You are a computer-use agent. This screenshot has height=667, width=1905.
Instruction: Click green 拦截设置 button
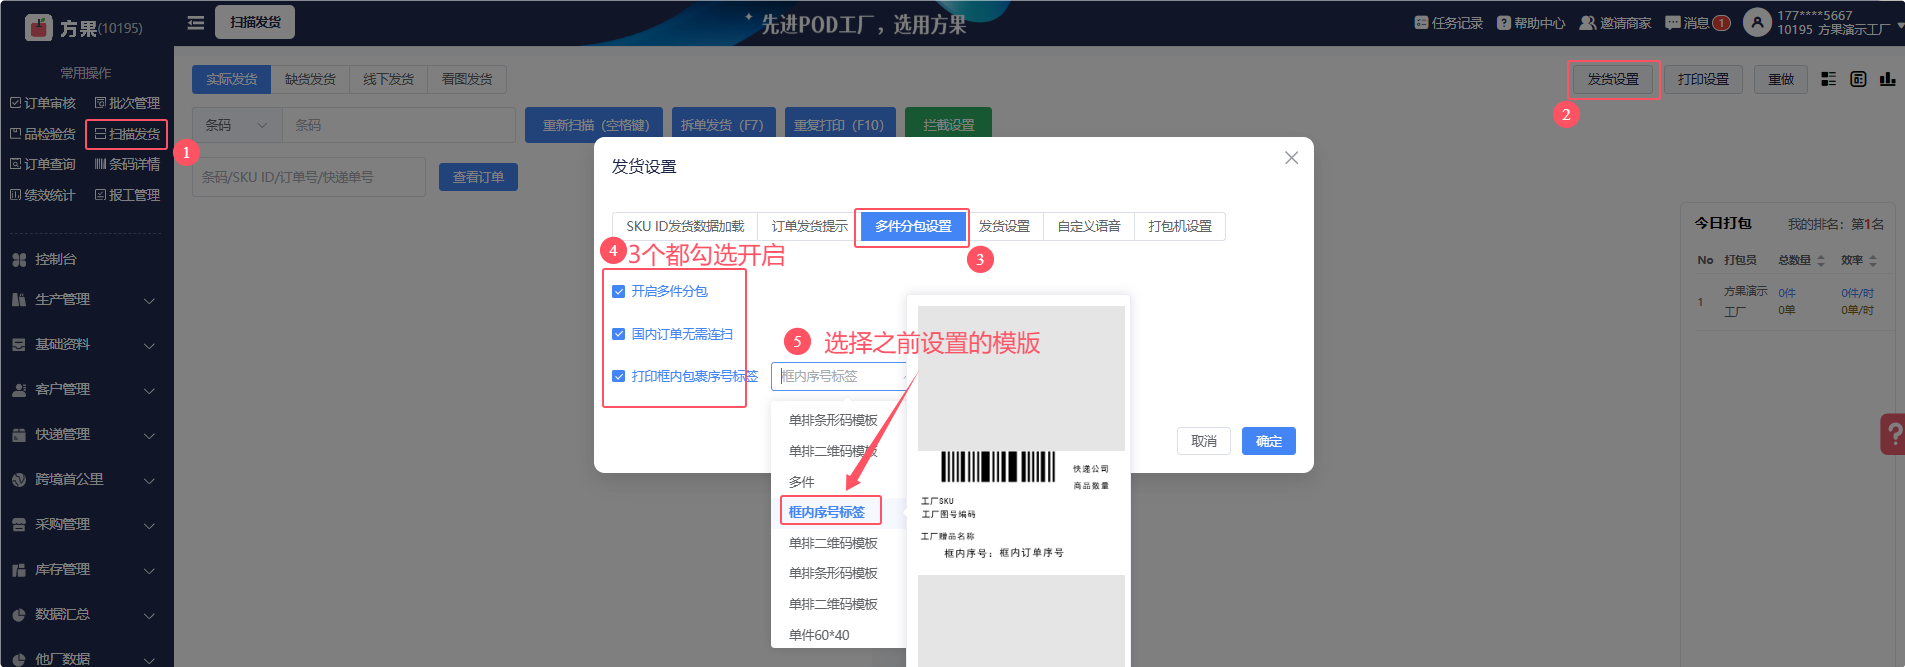pos(948,124)
